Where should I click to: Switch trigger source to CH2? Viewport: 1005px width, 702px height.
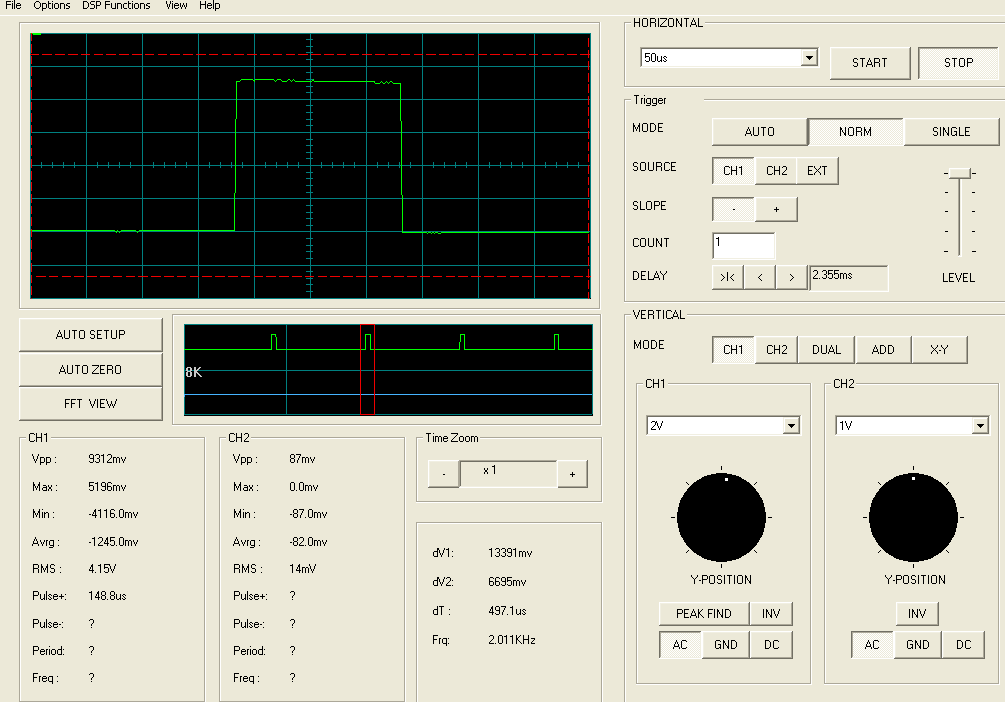click(x=776, y=171)
